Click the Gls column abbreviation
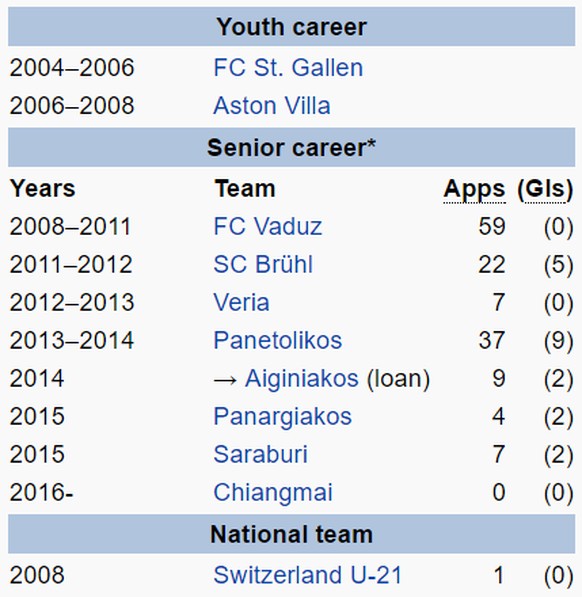This screenshot has width=582, height=597. click(545, 189)
